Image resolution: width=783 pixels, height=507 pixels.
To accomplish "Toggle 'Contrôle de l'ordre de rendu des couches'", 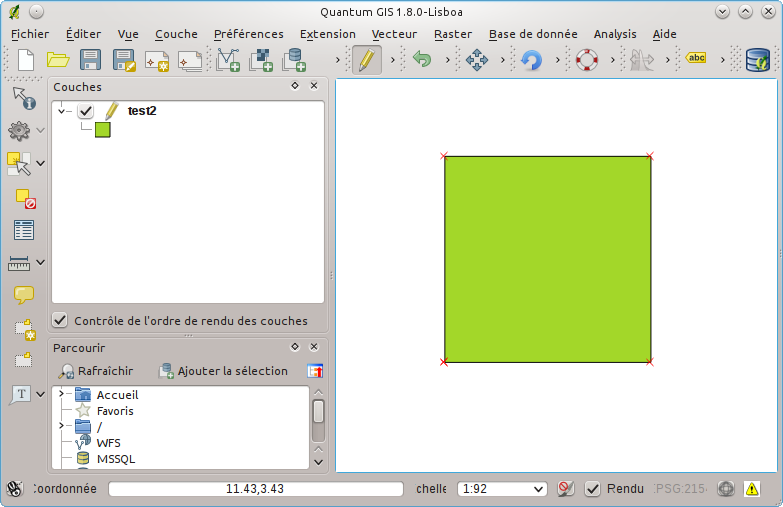I will (61, 321).
